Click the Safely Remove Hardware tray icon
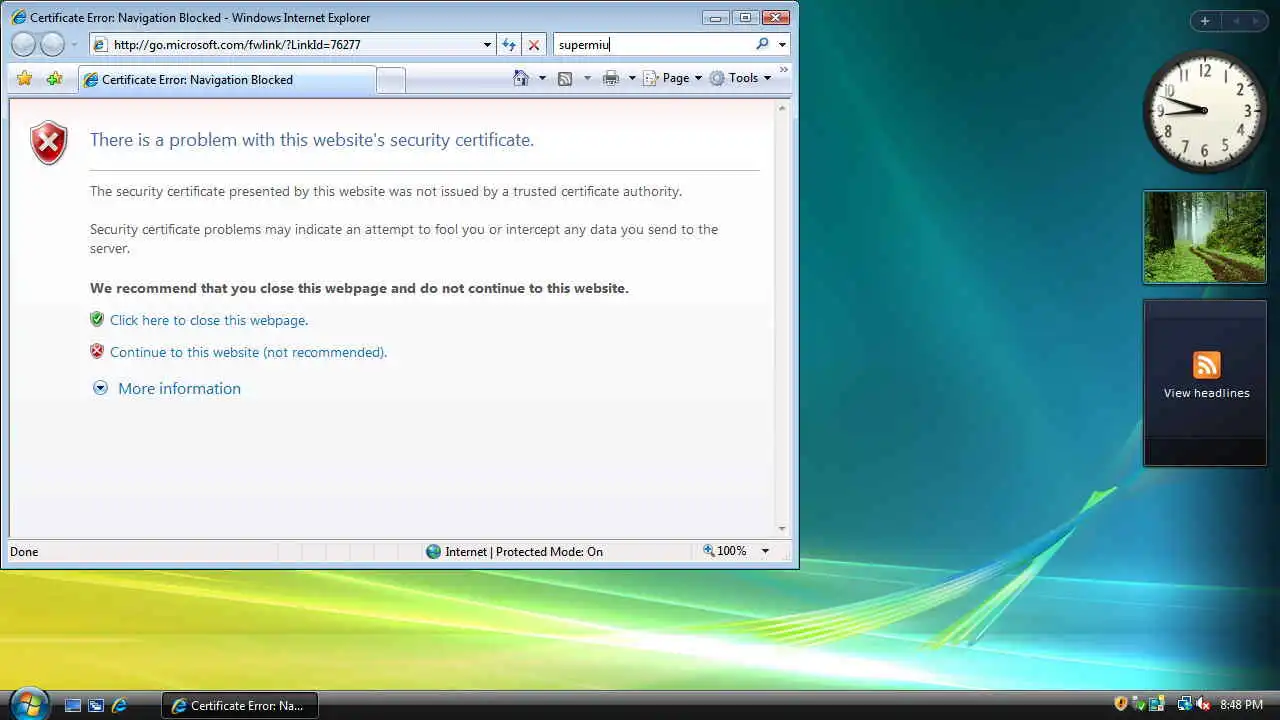The height and width of the screenshot is (720, 1280). (x=1139, y=704)
